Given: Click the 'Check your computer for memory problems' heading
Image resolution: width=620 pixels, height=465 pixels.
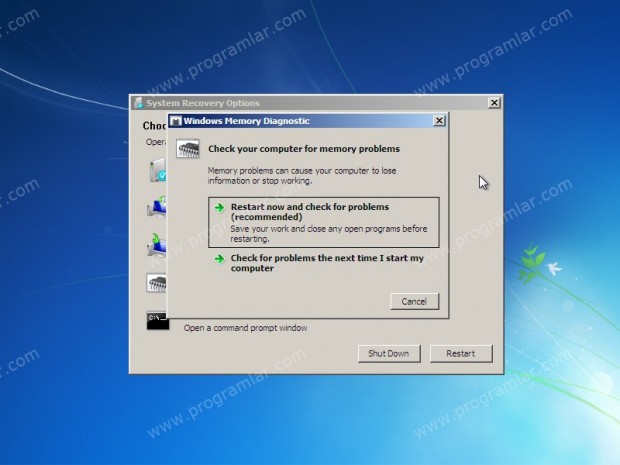Looking at the screenshot, I should [x=304, y=149].
